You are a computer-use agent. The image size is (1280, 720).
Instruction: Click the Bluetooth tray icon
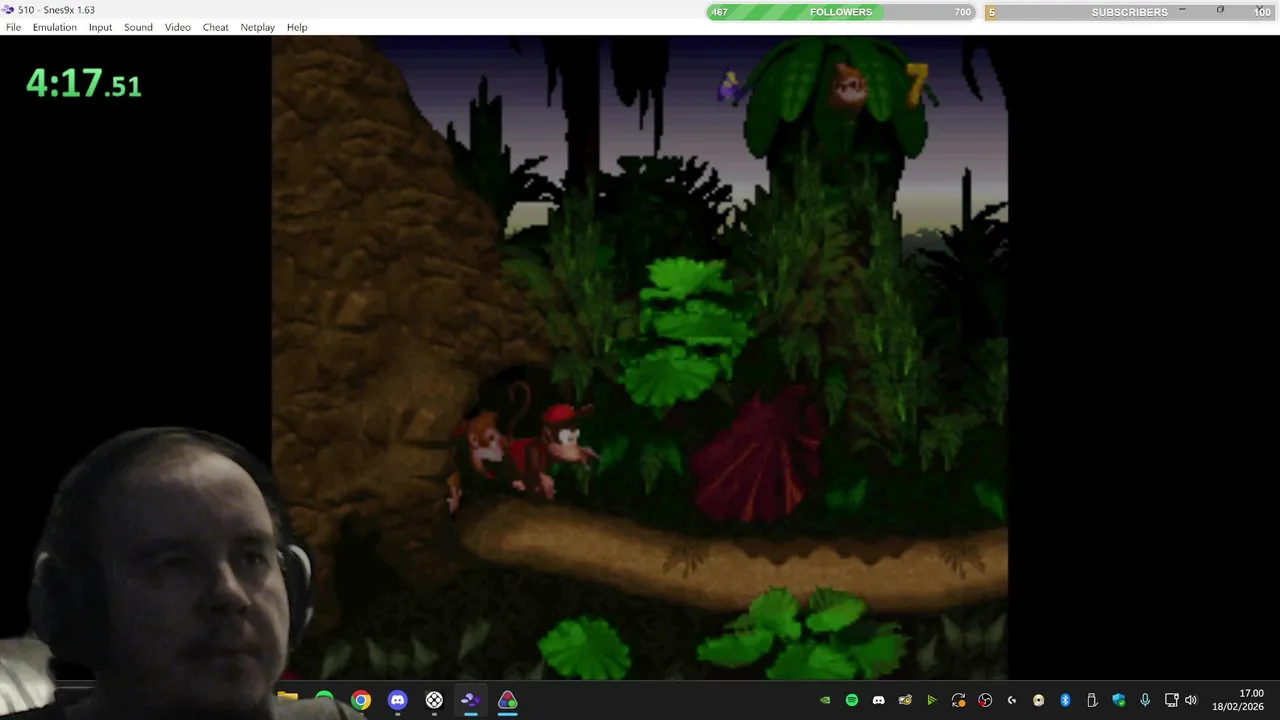[x=1065, y=700]
